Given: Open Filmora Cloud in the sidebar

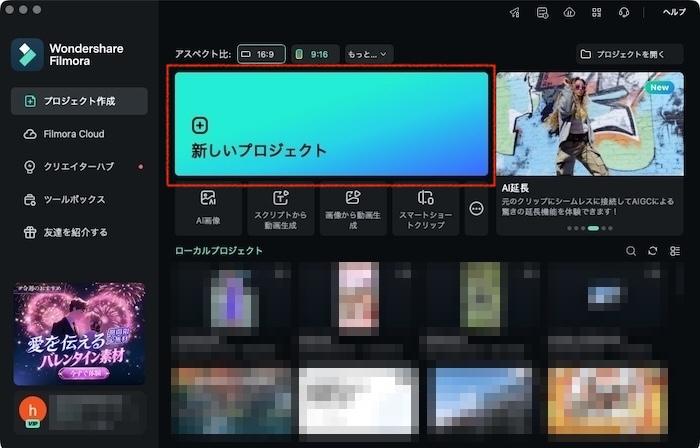Looking at the screenshot, I should [x=79, y=134].
